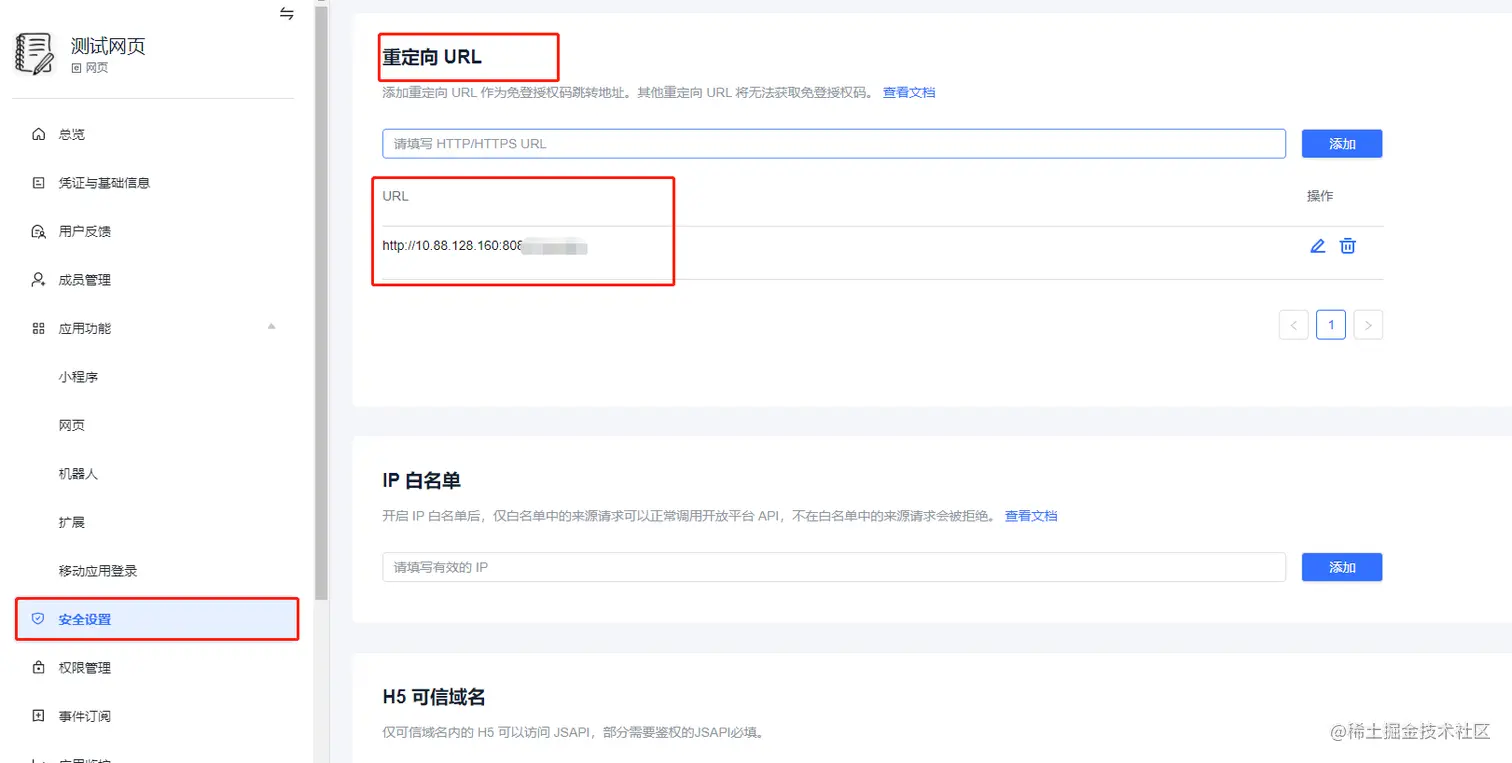
Task: Select 安全设置 in the sidebar
Action: tap(157, 619)
